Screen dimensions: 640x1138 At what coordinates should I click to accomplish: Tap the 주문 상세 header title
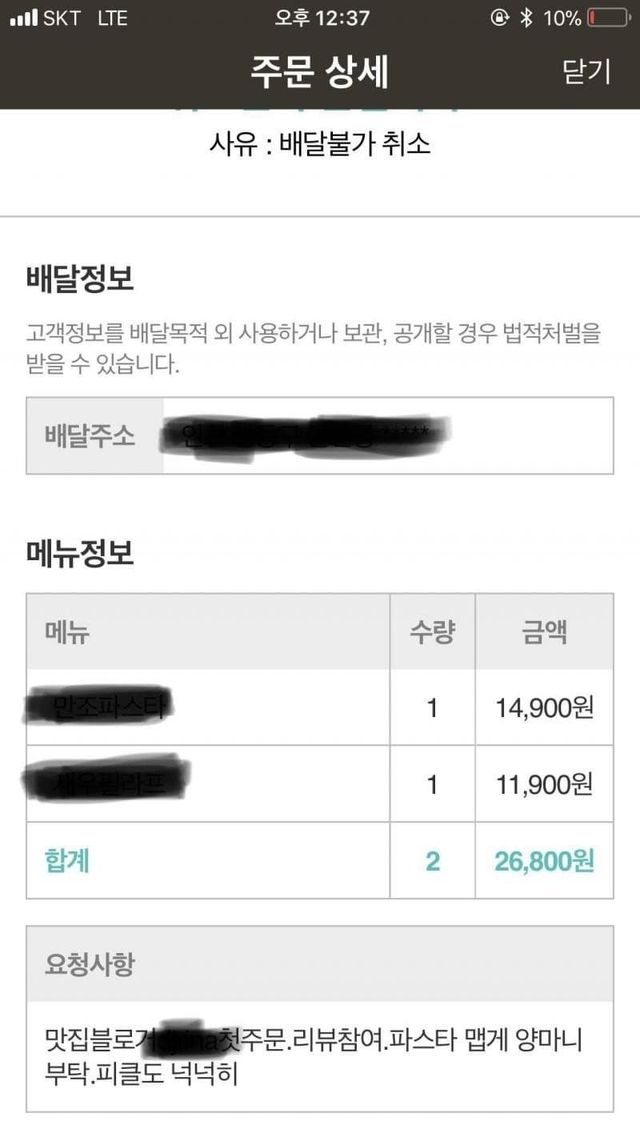point(320,72)
